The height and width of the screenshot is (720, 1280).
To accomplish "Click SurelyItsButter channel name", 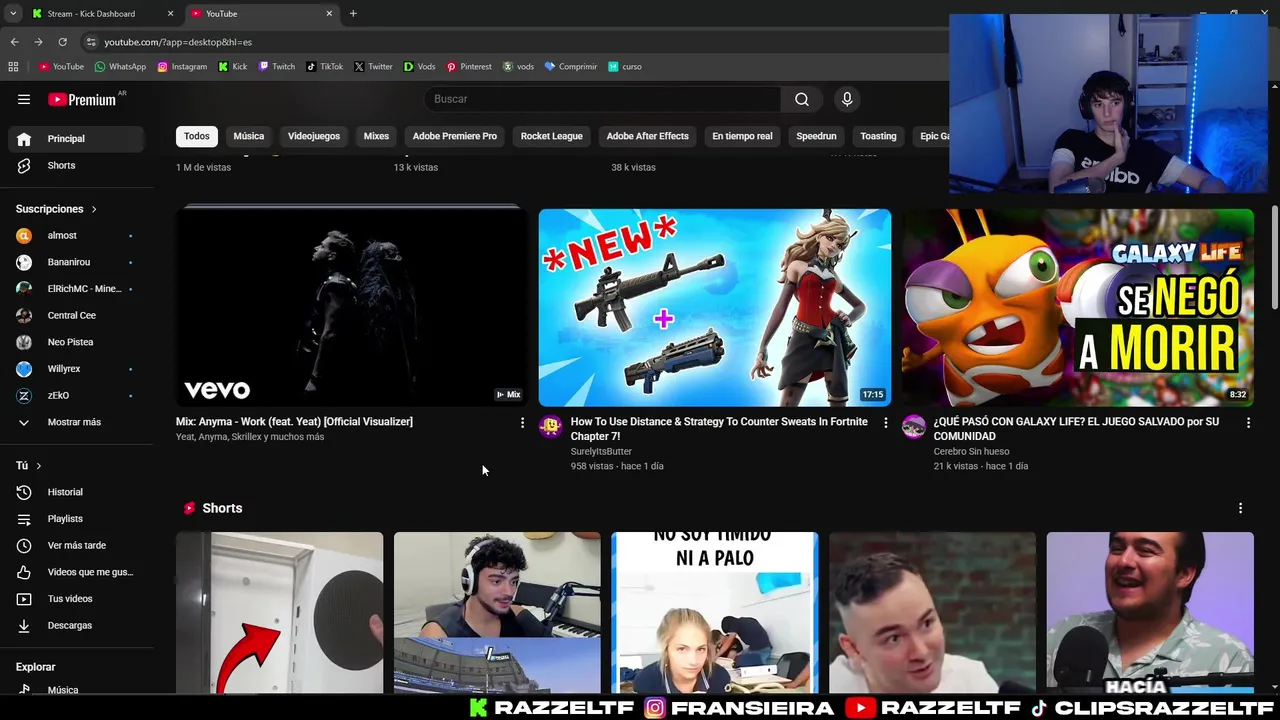I will click(x=601, y=451).
